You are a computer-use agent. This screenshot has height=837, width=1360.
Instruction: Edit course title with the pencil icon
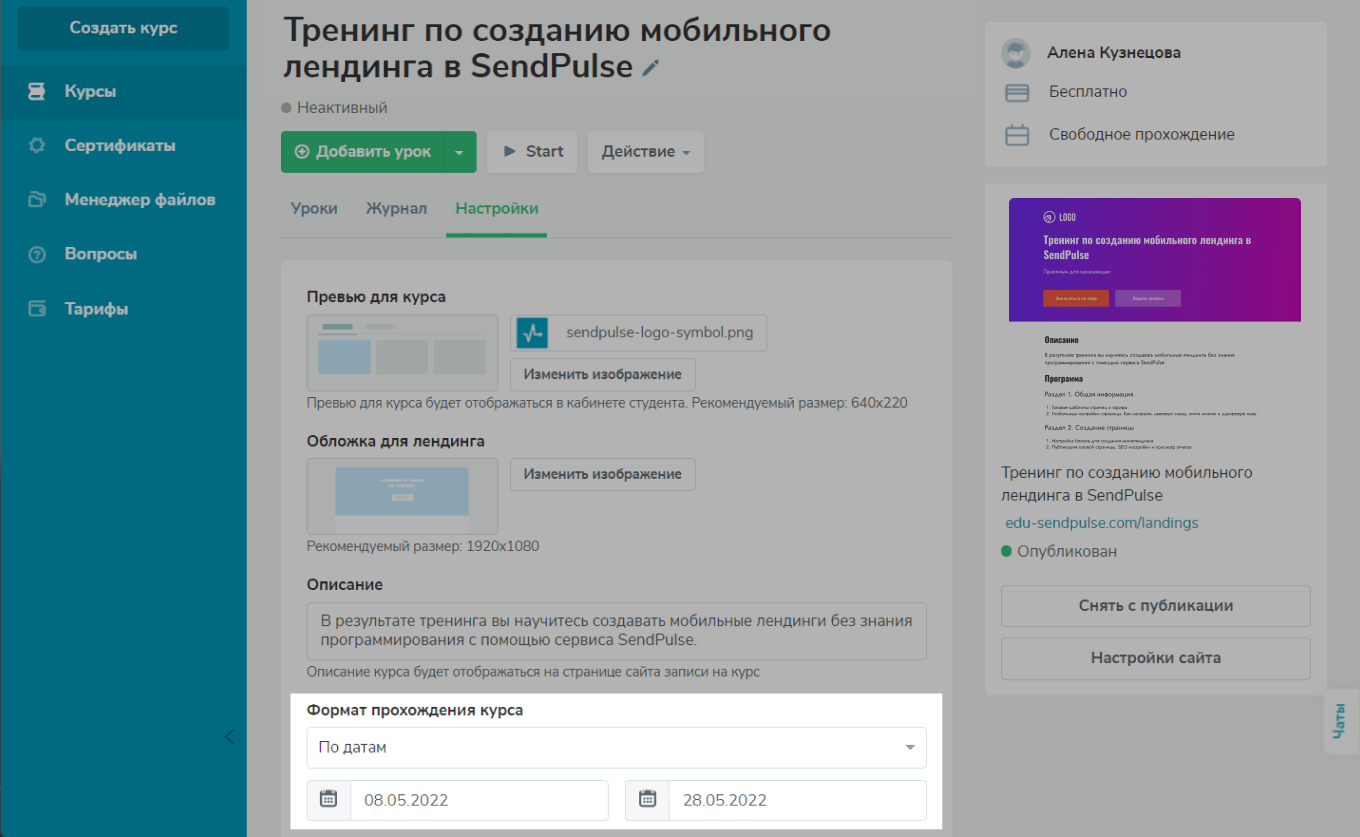(651, 68)
